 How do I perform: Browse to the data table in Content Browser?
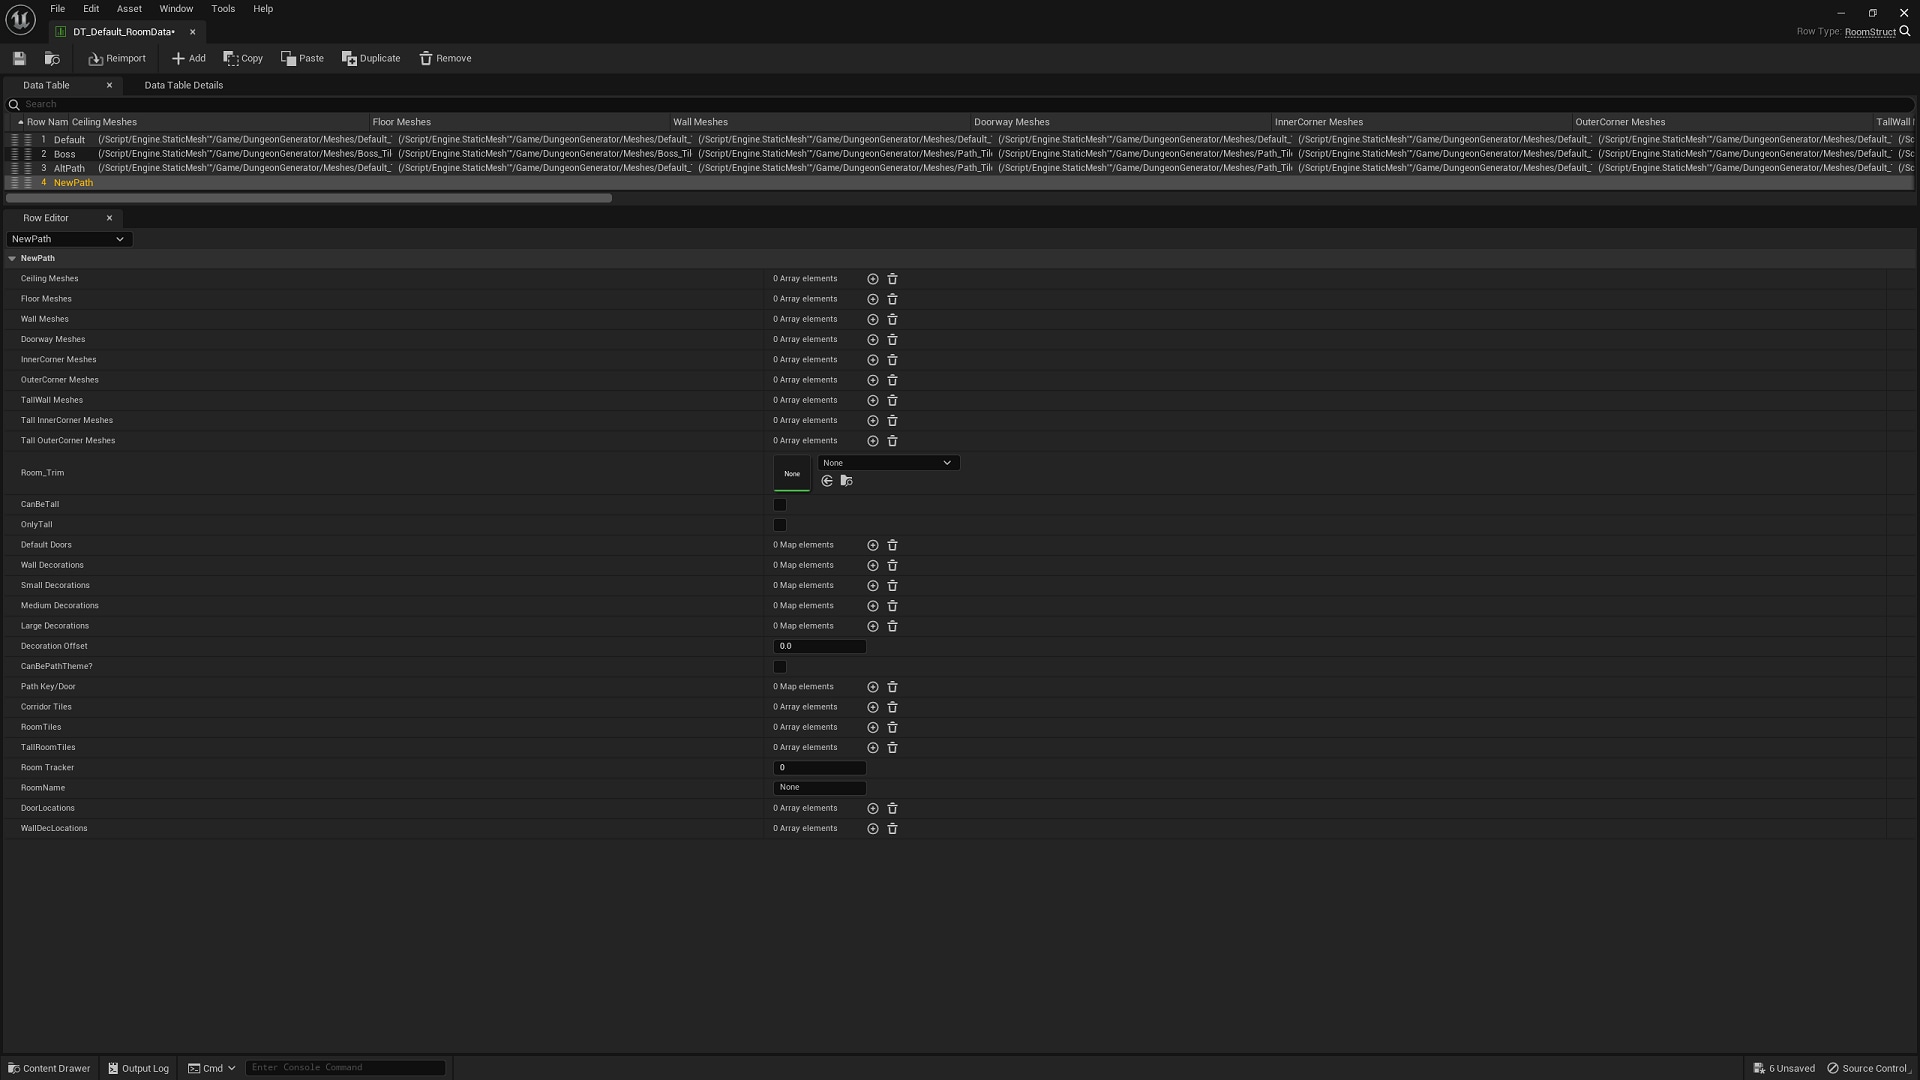(52, 58)
